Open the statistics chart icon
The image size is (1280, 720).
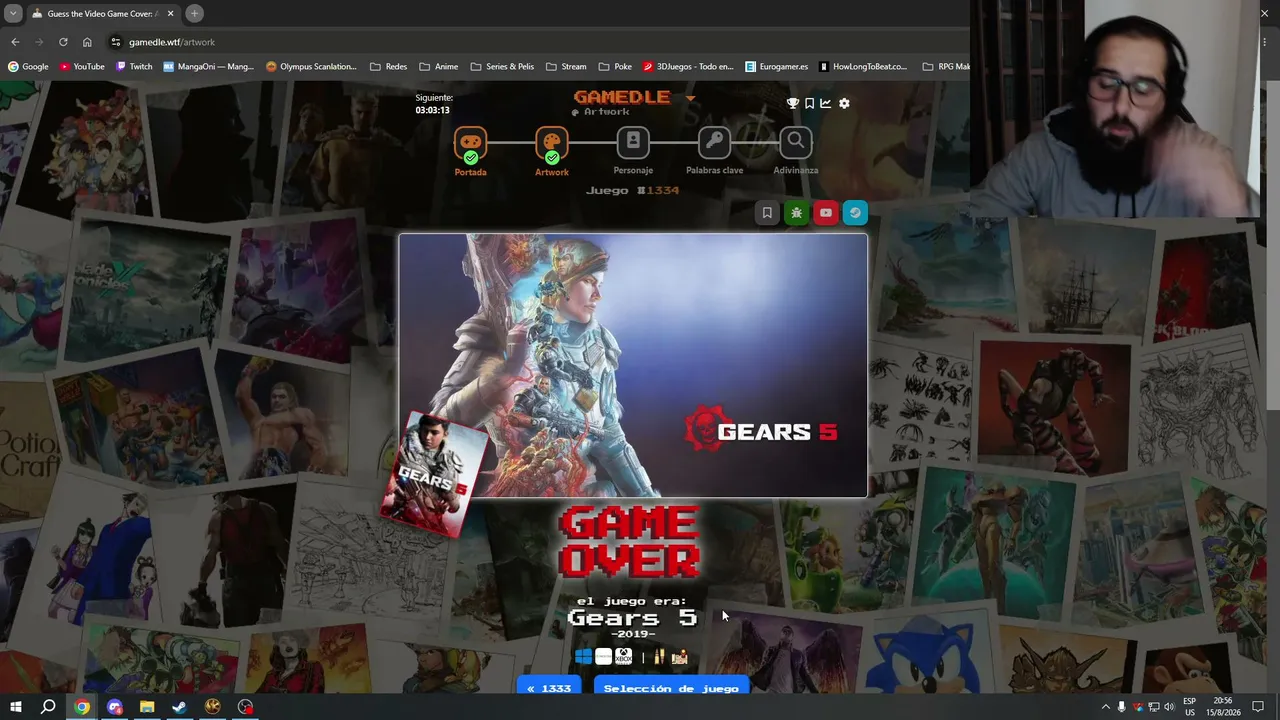point(826,103)
